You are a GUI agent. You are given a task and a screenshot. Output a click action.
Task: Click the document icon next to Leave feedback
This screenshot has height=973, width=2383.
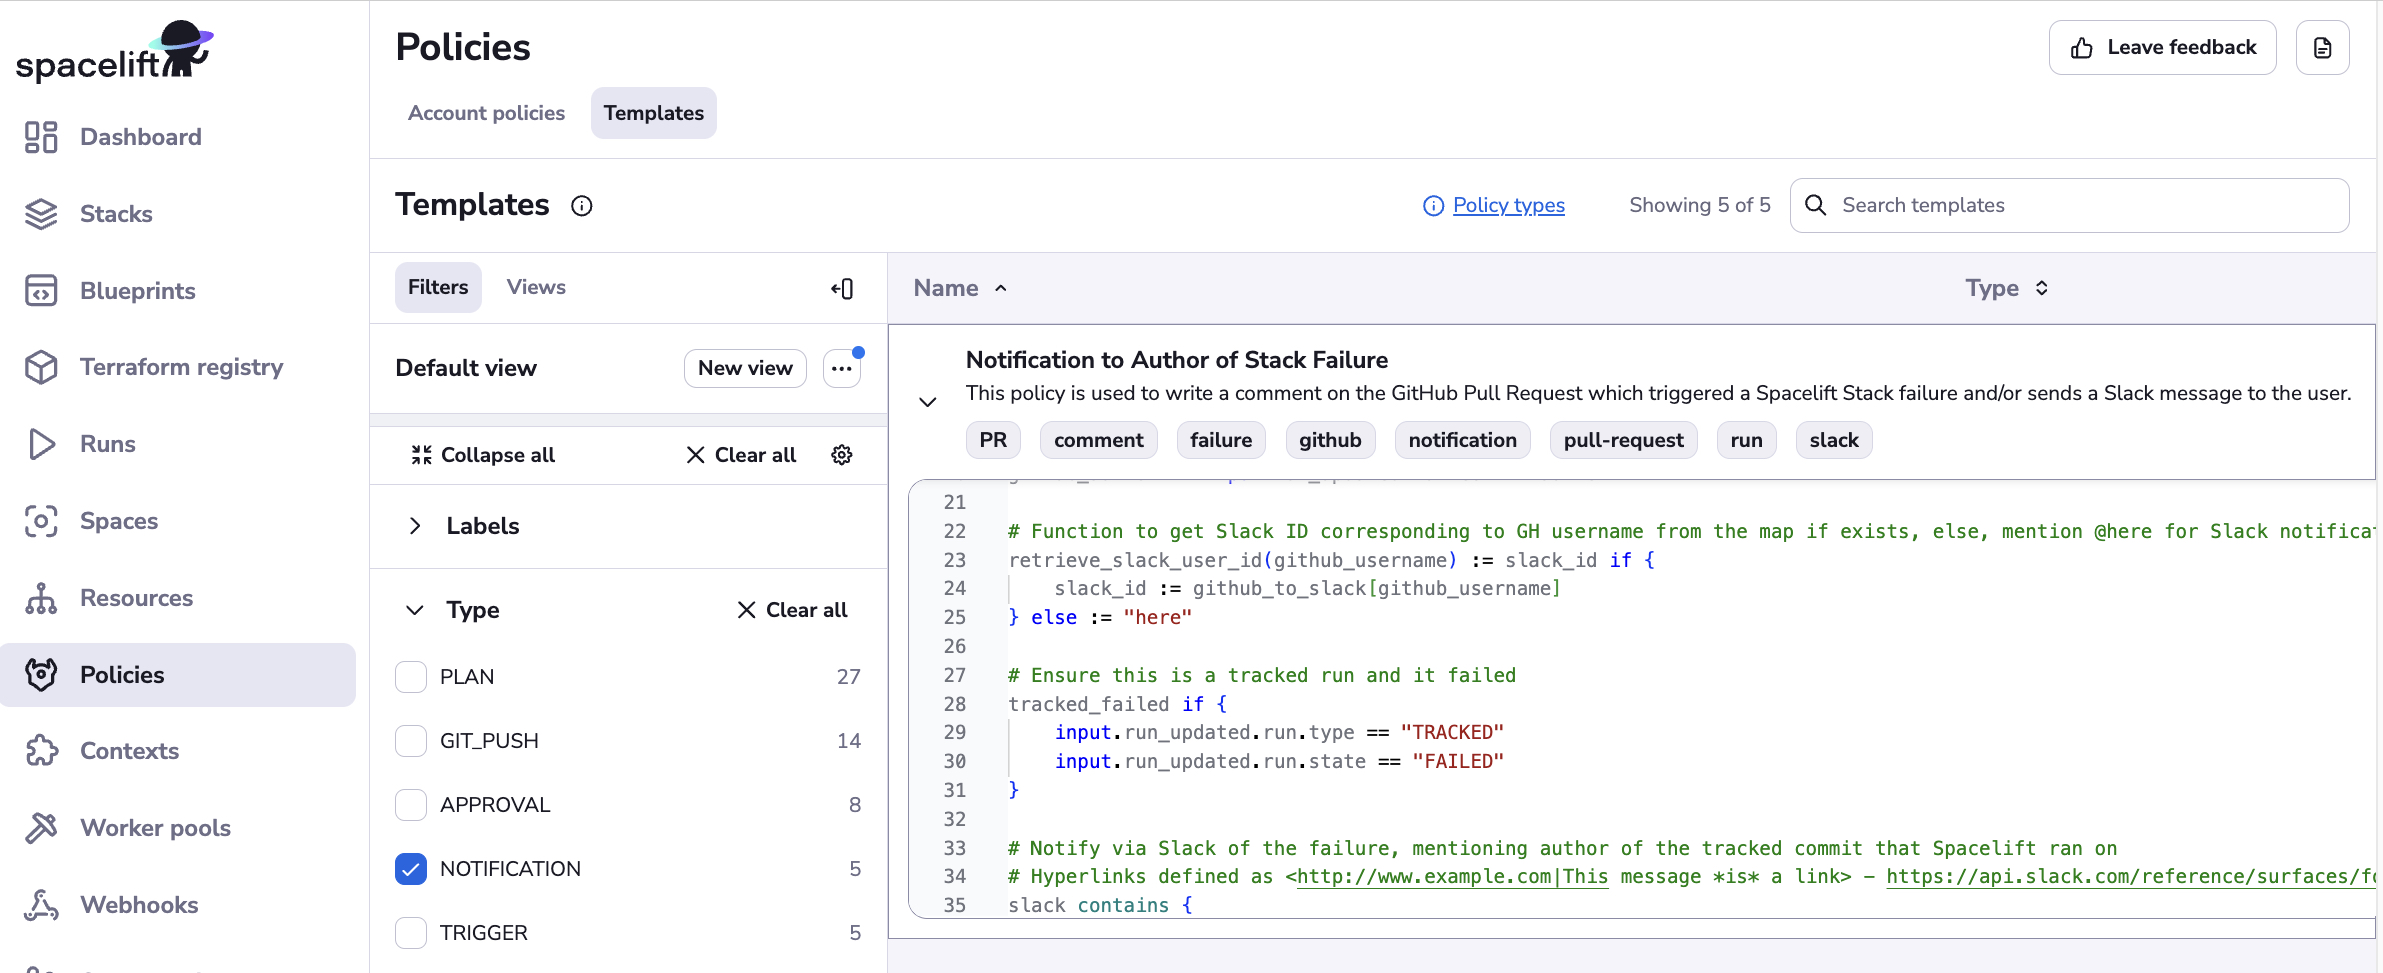pyautogui.click(x=2322, y=47)
